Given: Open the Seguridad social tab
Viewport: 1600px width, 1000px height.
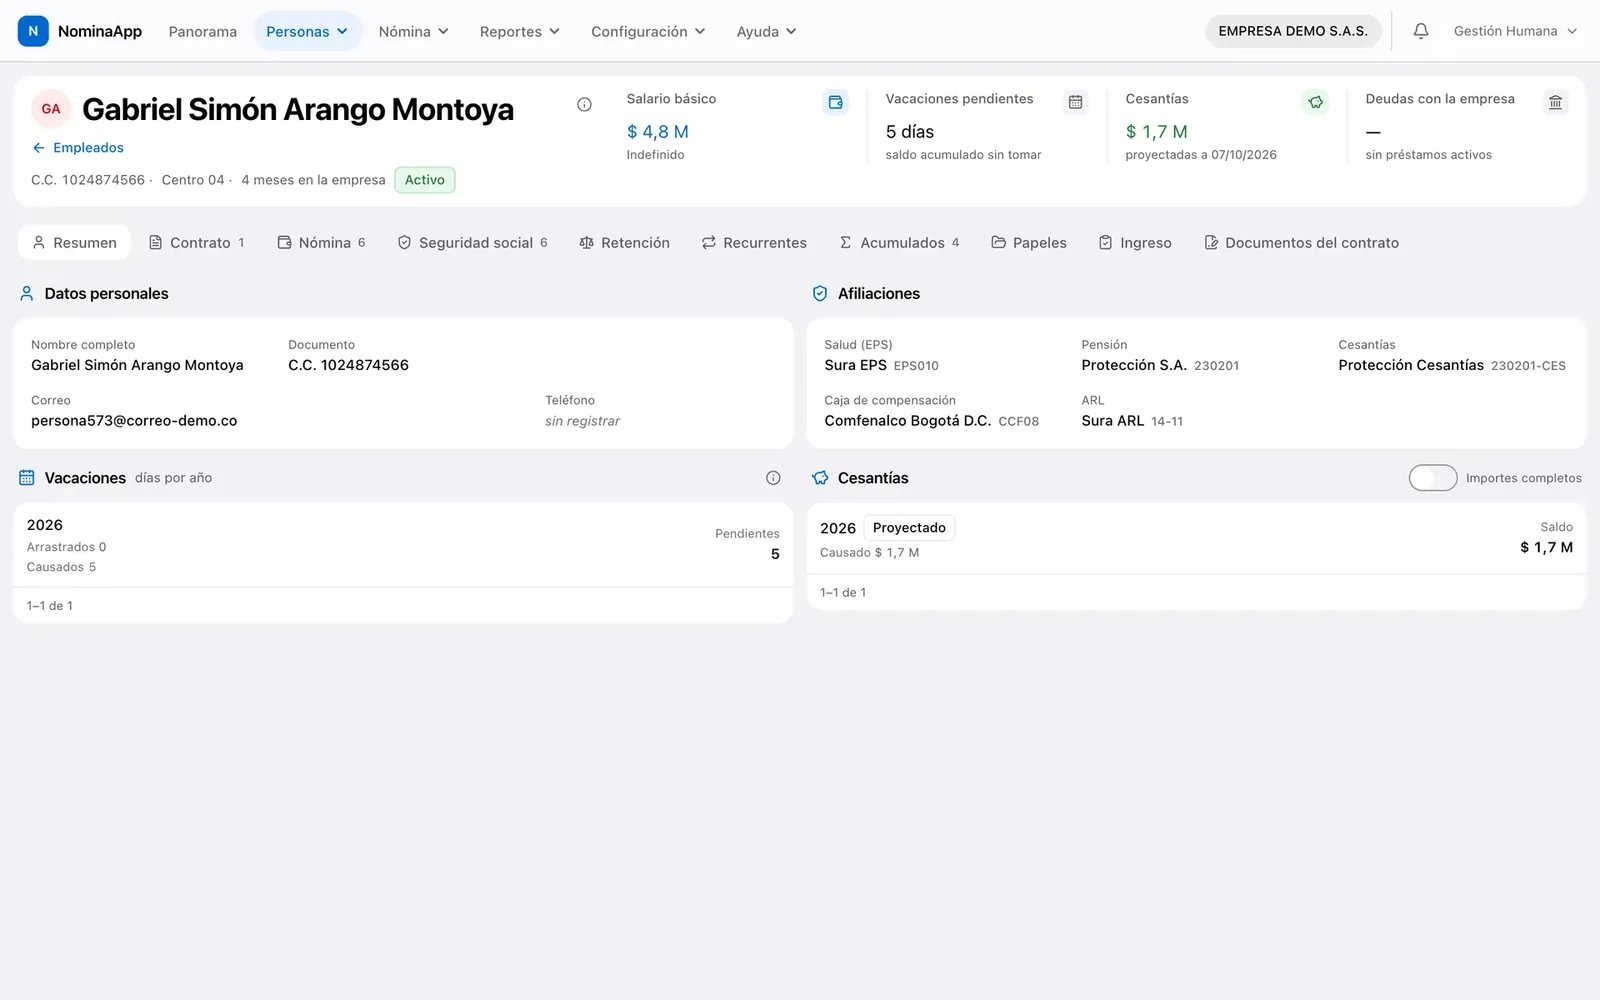Looking at the screenshot, I should tap(472, 243).
